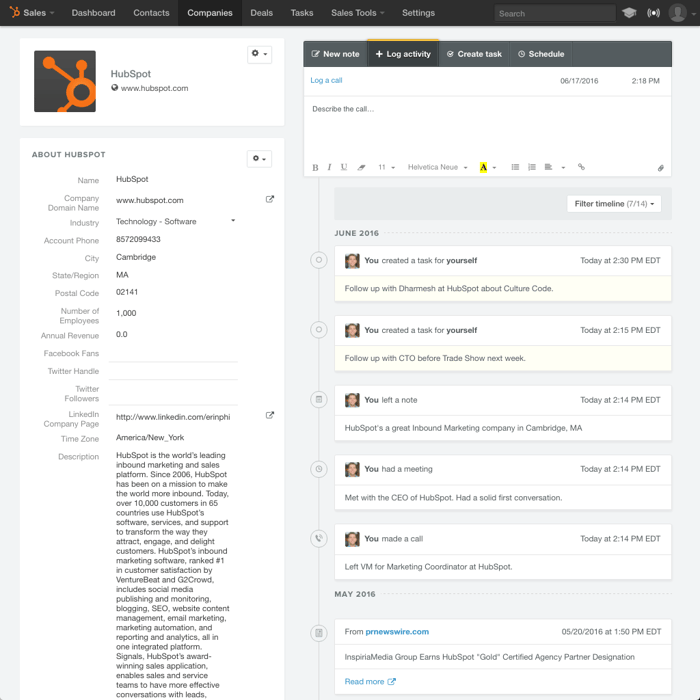Click the phone call timeline icon
The width and height of the screenshot is (700, 700).
pos(319,538)
